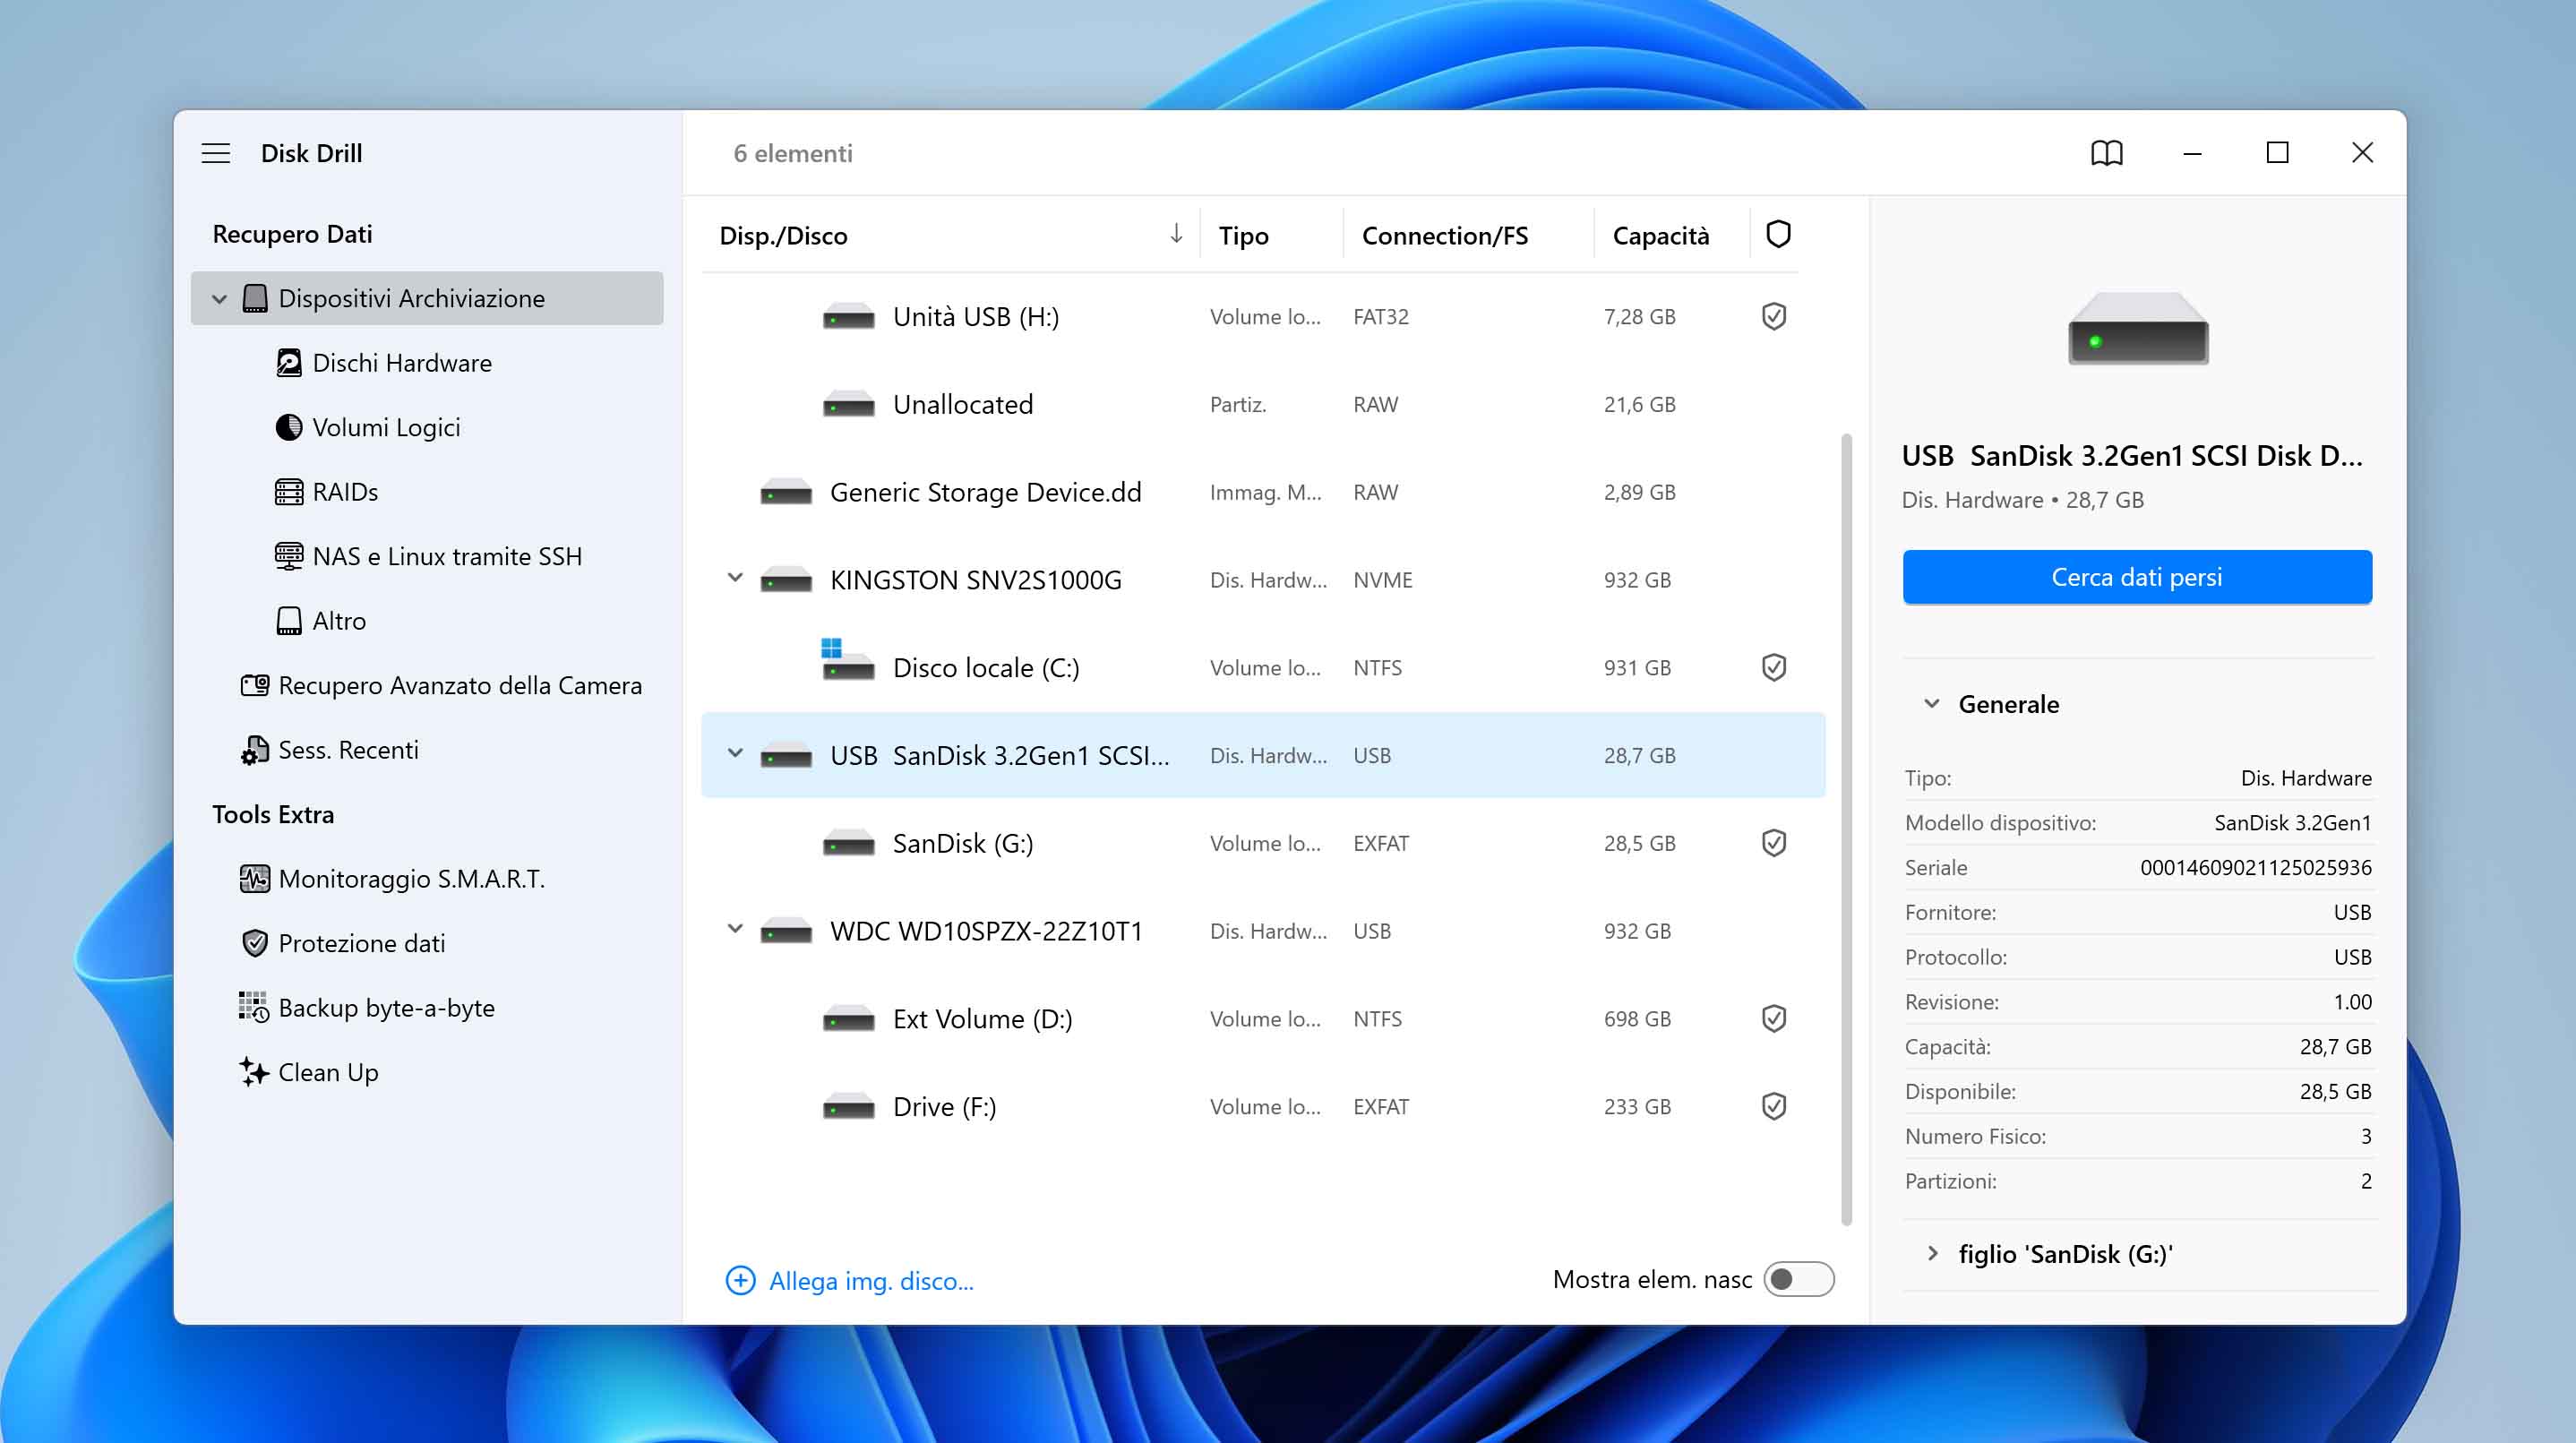Viewport: 2576px width, 1443px height.
Task: Click the Volumi Logici pie icon
Action: tap(289, 427)
